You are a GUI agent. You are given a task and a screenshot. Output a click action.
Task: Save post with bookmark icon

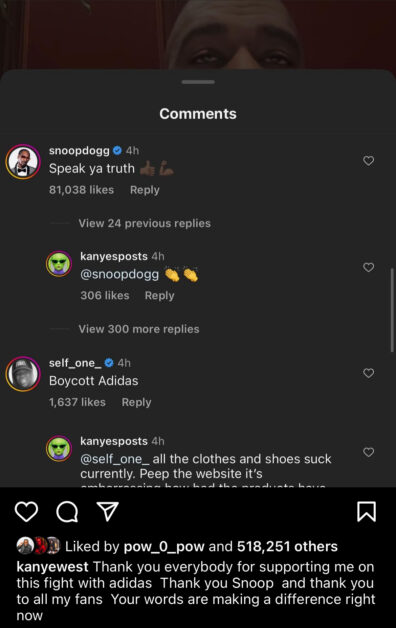(366, 511)
